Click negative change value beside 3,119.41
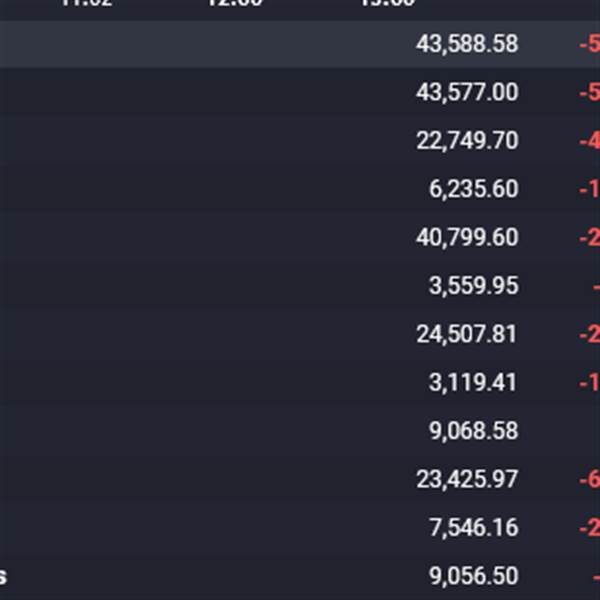The width and height of the screenshot is (600, 600). (589, 382)
